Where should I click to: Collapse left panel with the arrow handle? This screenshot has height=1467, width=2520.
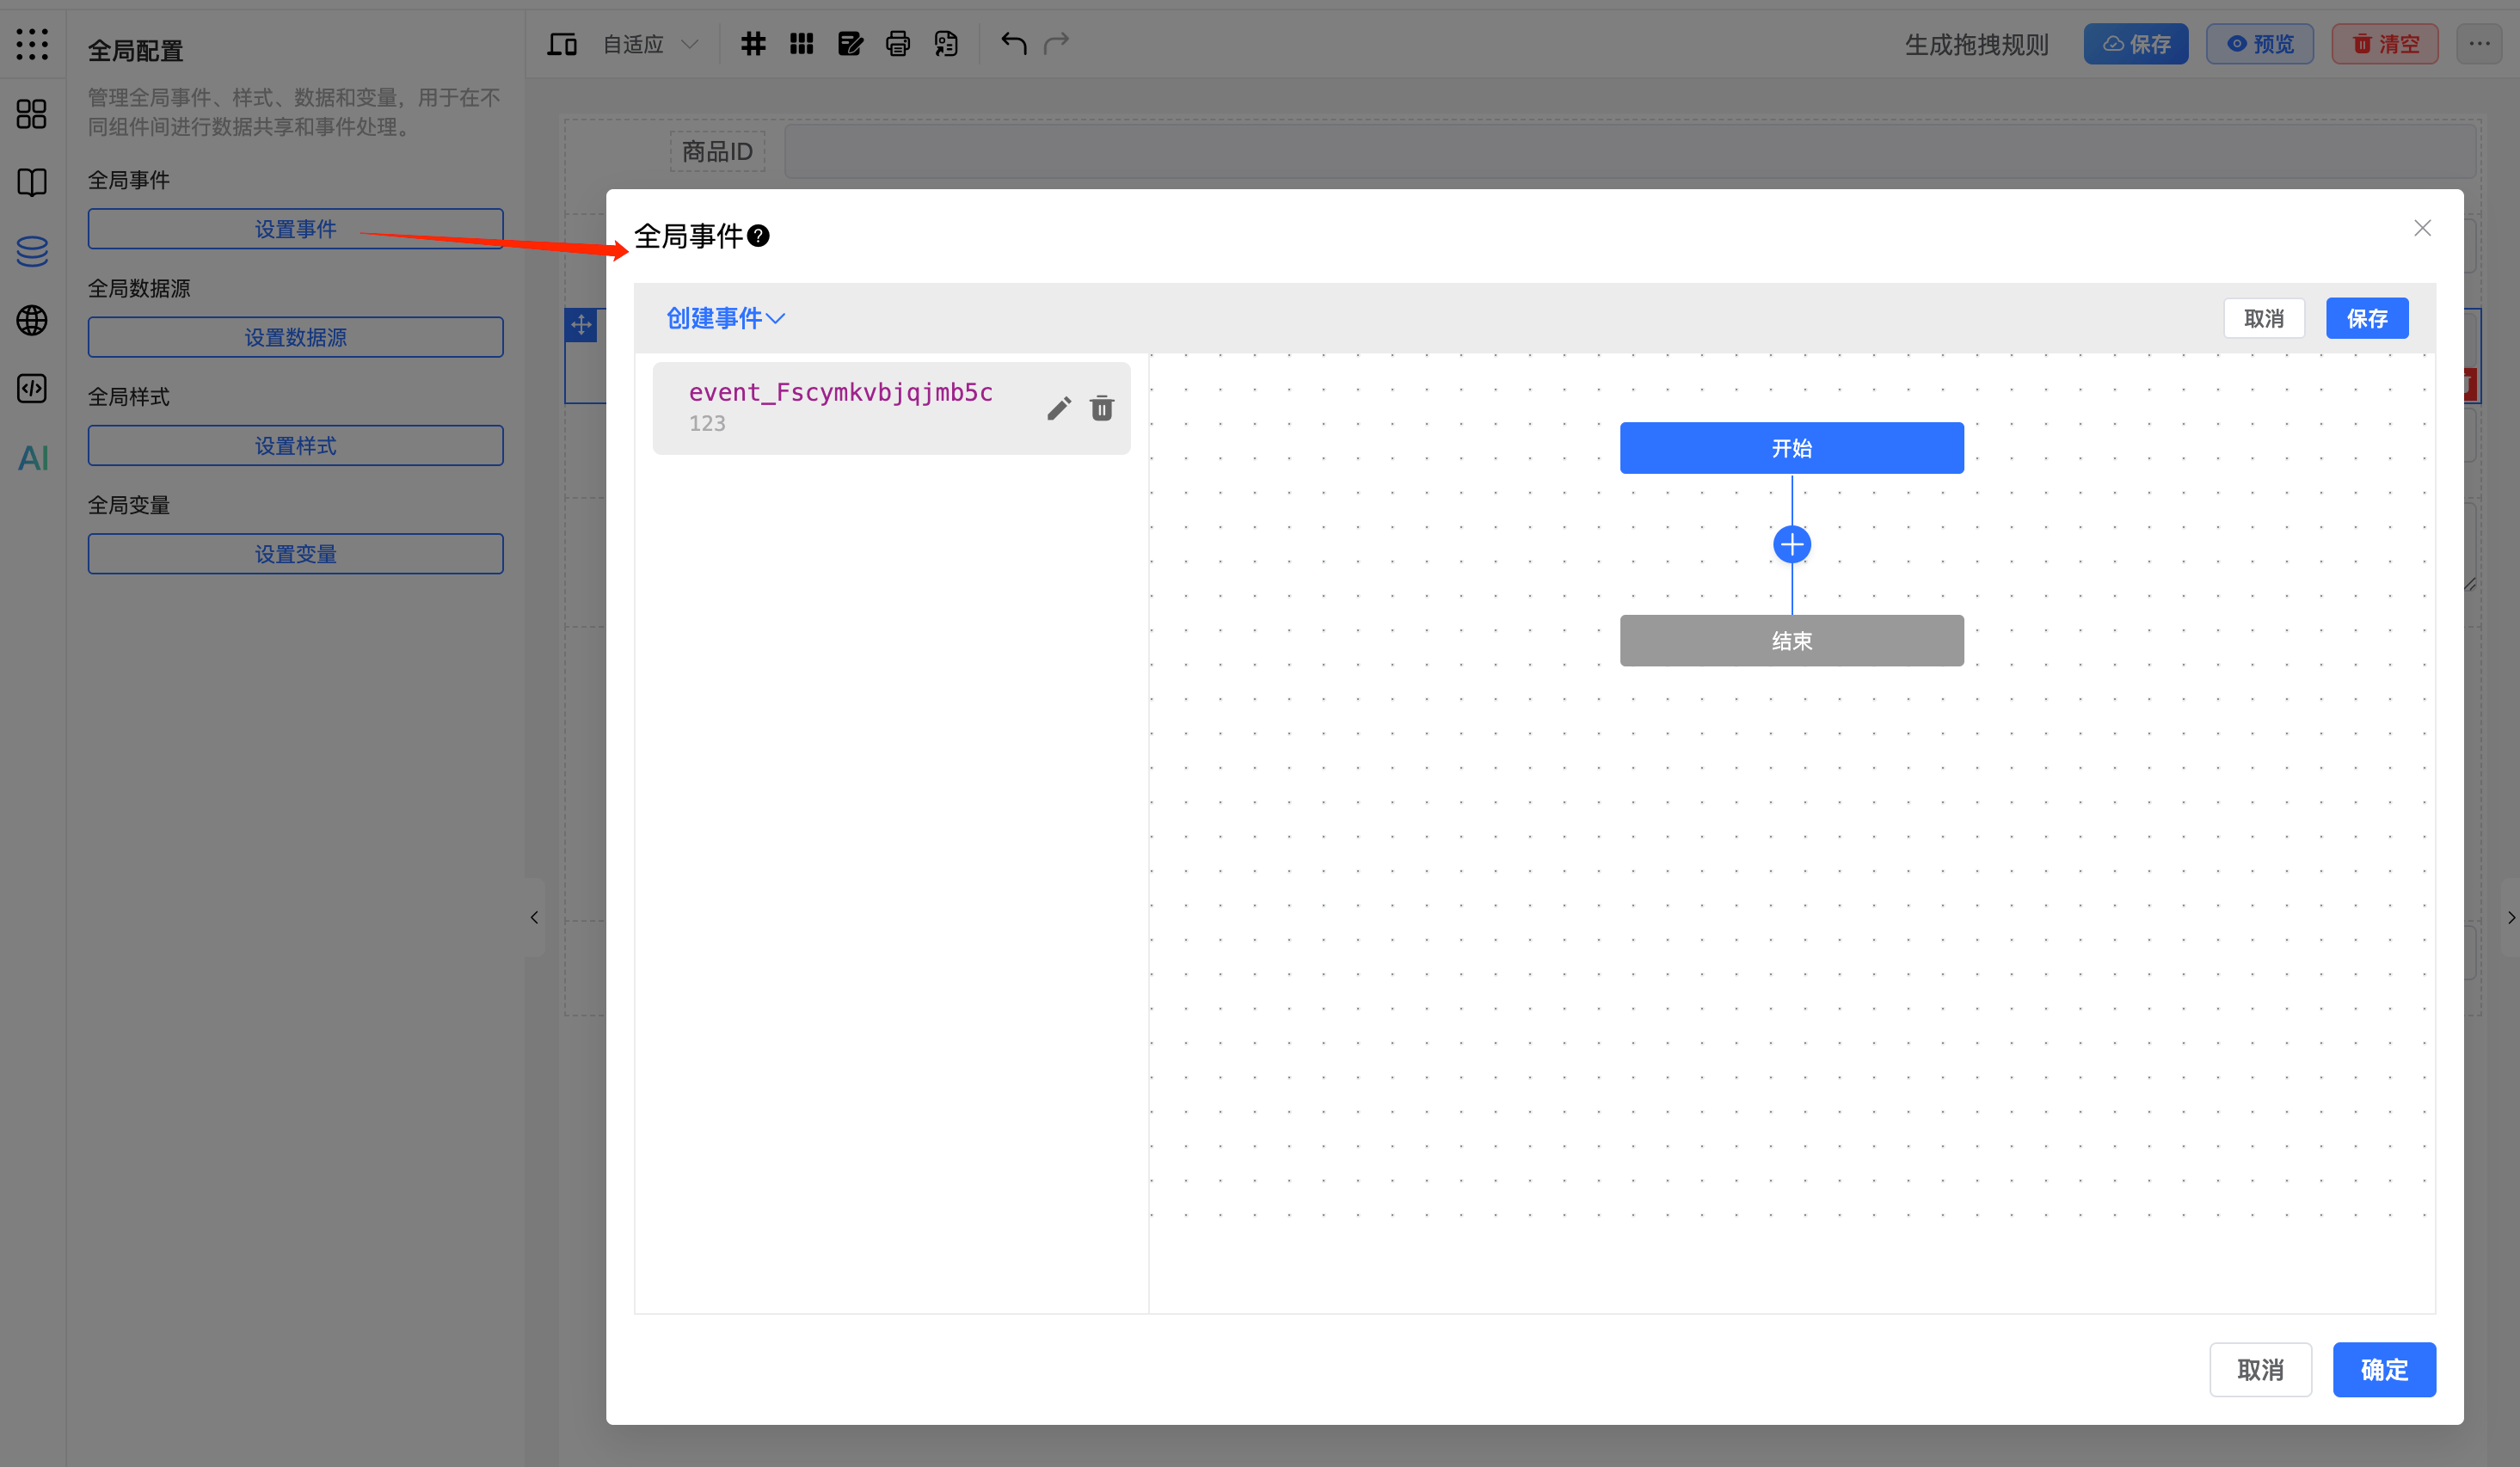(x=534, y=917)
